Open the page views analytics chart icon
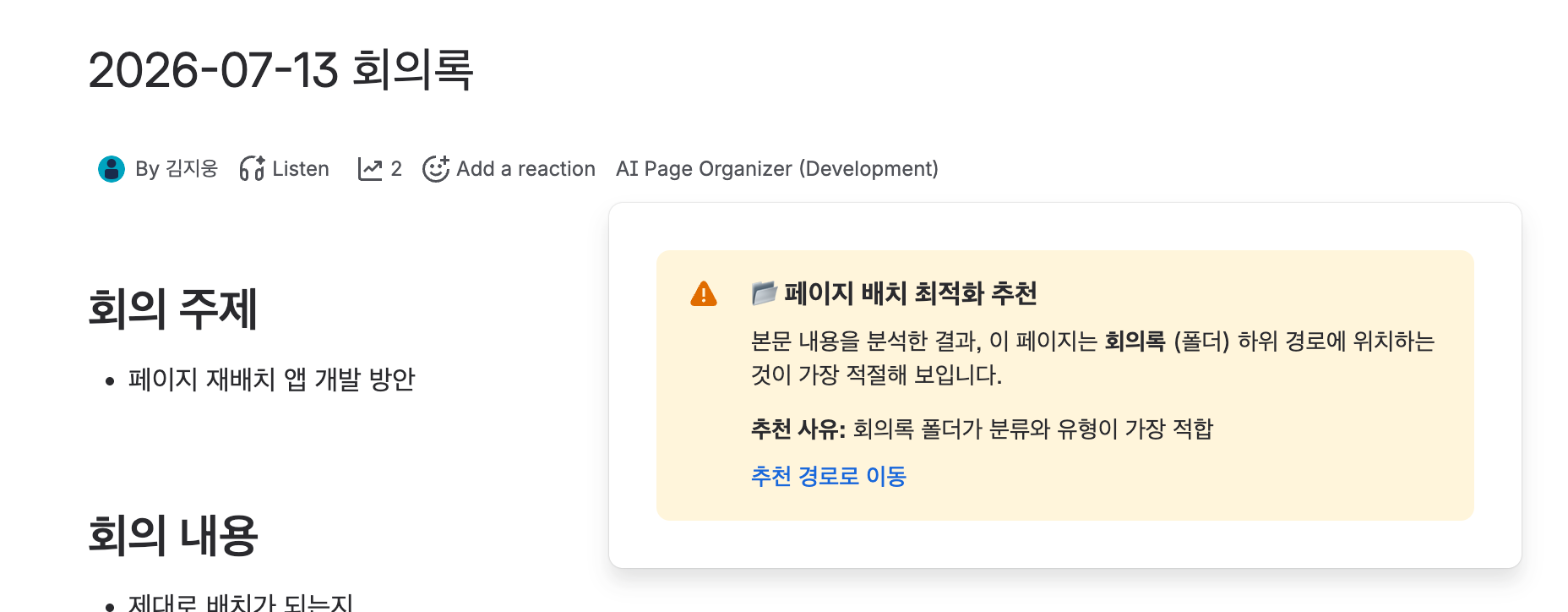This screenshot has height=612, width=1568. [370, 169]
